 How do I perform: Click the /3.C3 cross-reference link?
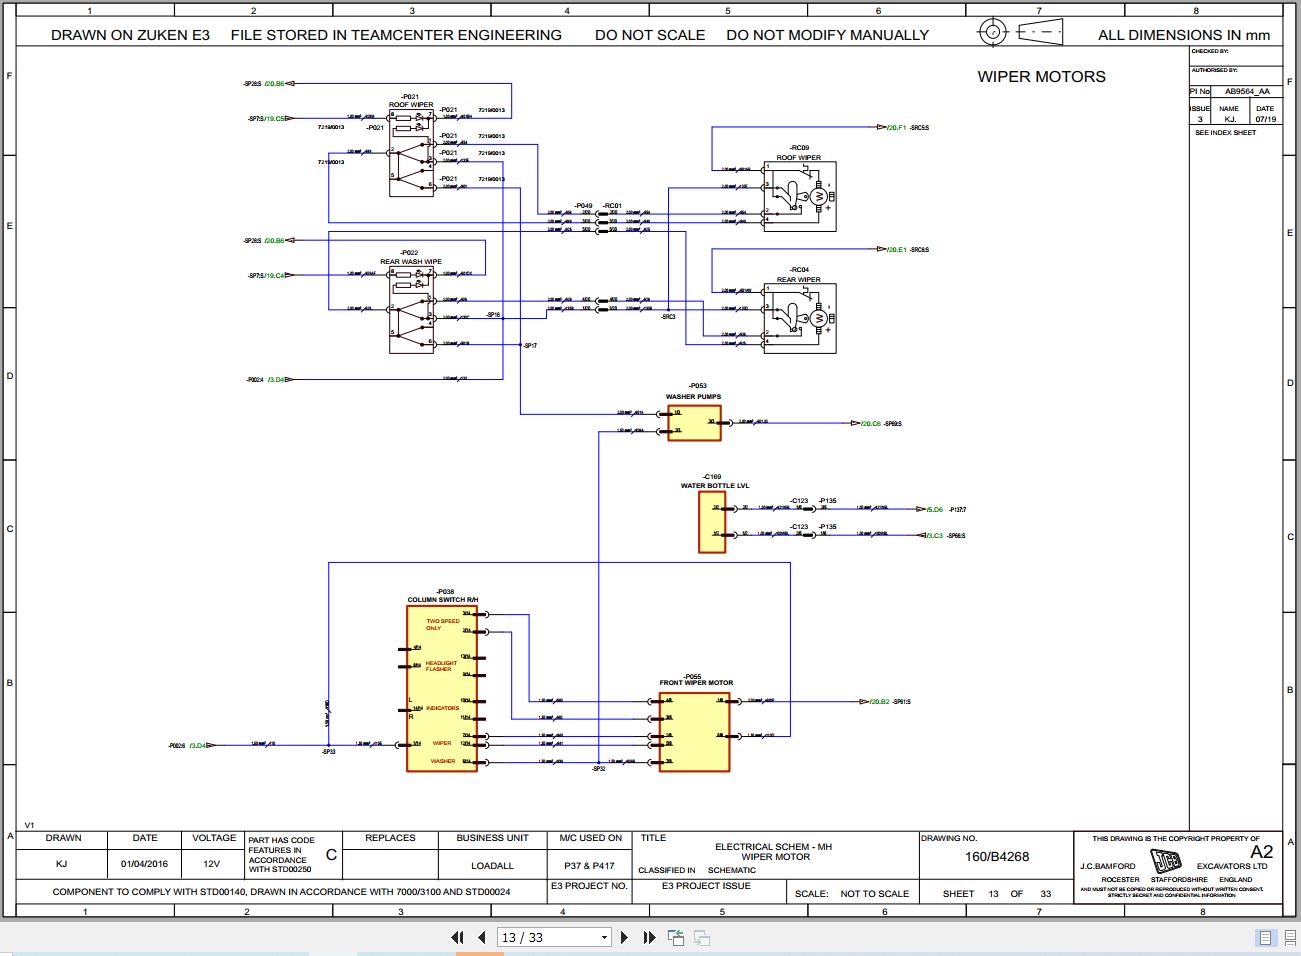934,535
